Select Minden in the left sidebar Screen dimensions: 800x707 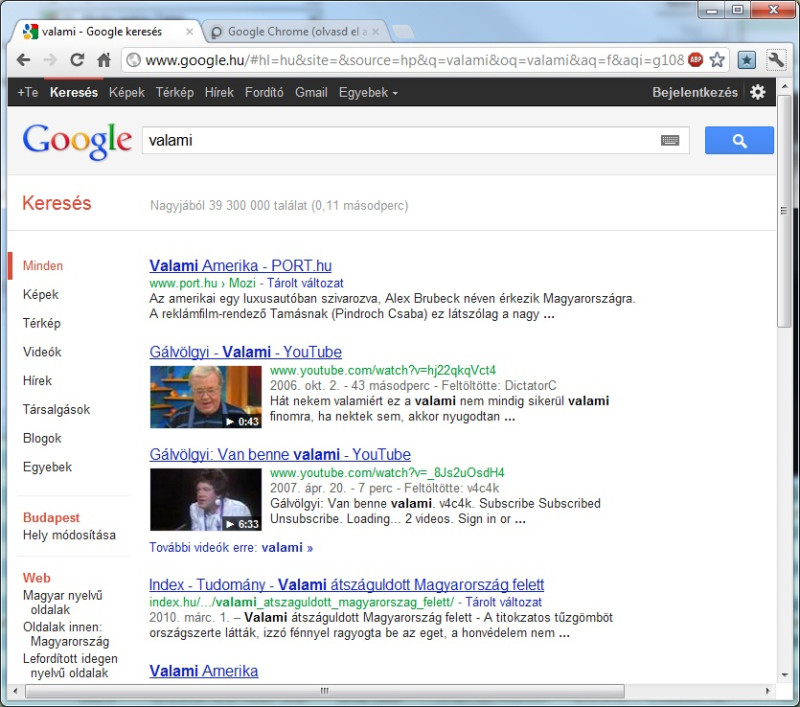pos(43,265)
